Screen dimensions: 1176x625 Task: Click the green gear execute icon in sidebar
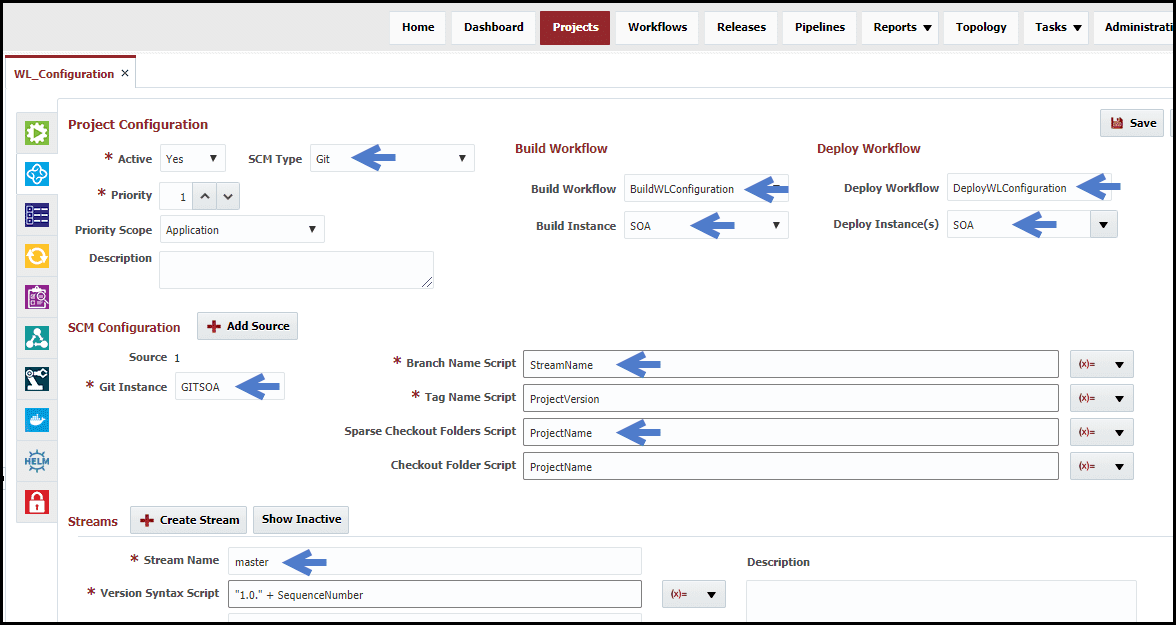[x=37, y=134]
